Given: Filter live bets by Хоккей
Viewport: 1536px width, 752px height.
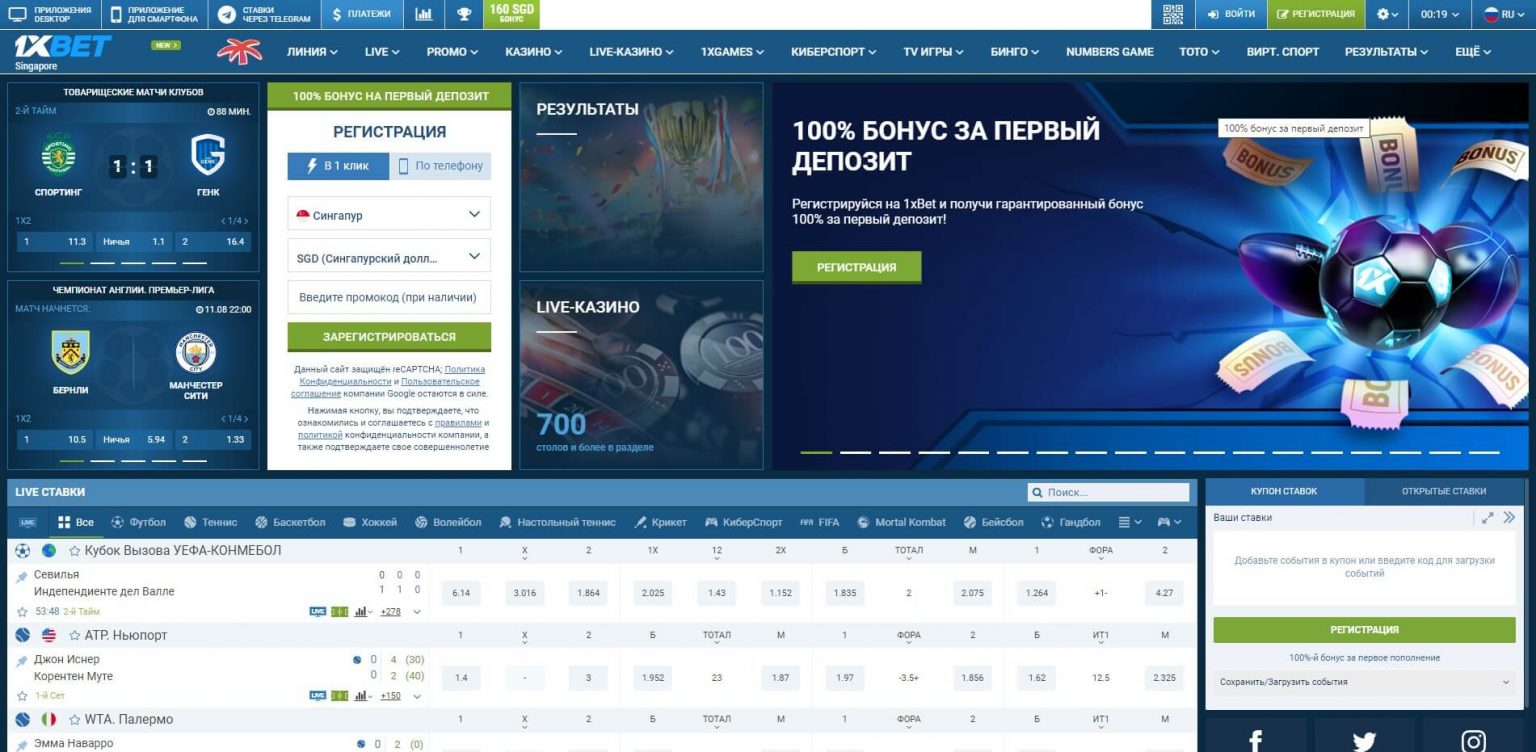Looking at the screenshot, I should click(370, 522).
